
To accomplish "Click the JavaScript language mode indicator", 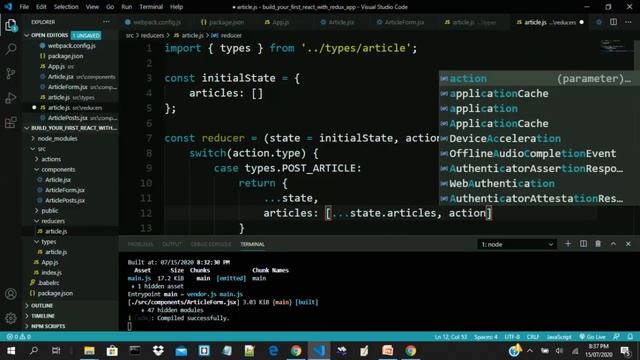I will point(559,337).
